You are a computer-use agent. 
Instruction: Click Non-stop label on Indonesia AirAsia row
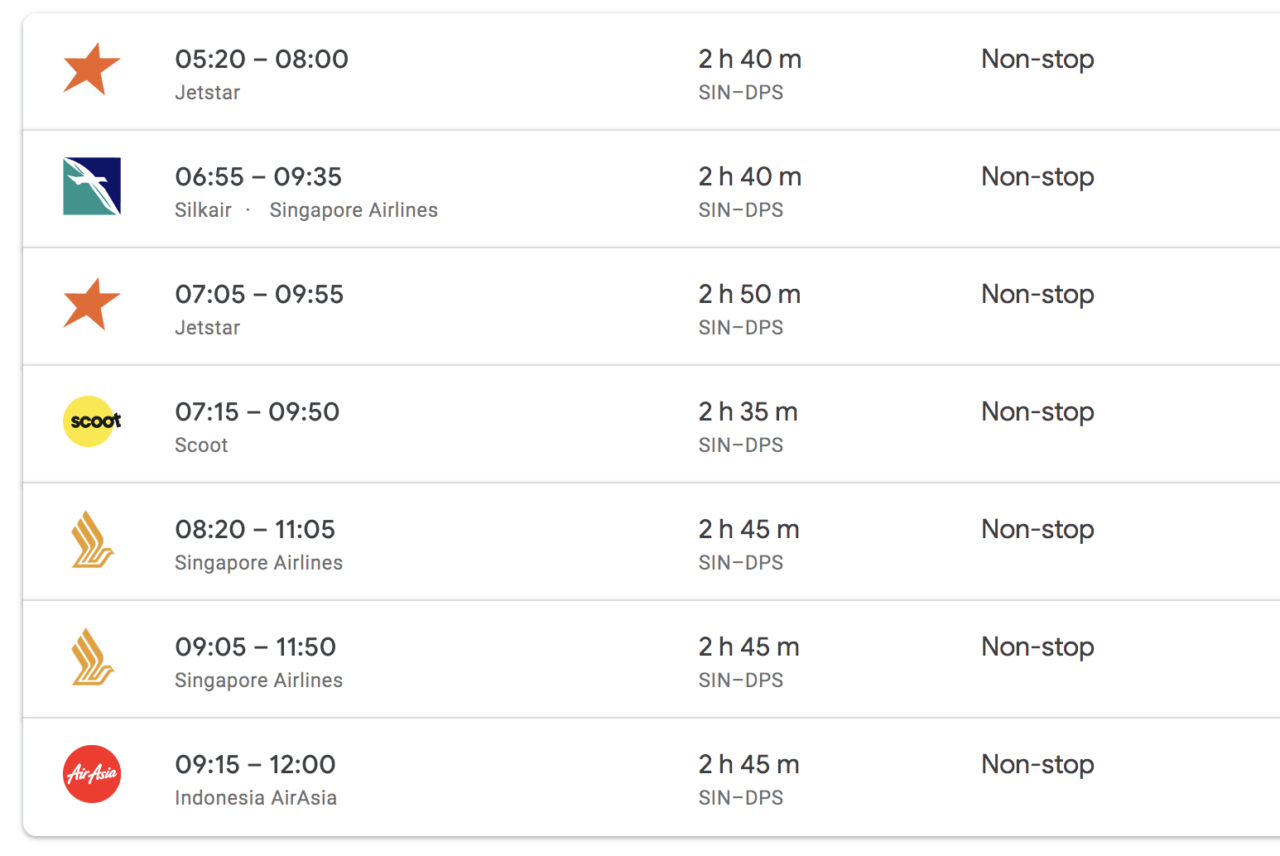pyautogui.click(x=1038, y=766)
